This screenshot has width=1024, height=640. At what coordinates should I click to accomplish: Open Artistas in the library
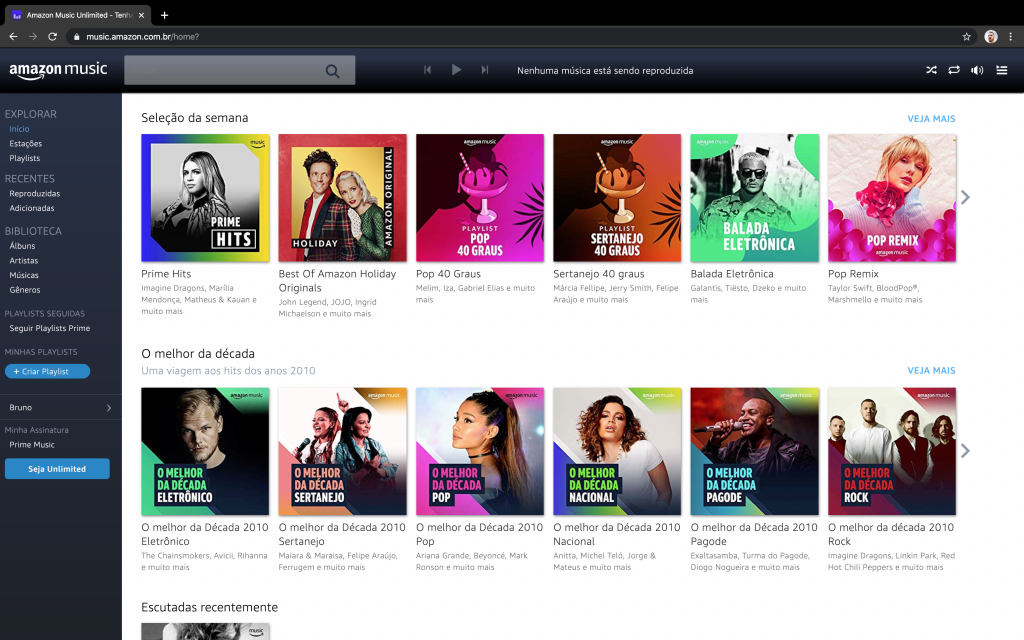(x=24, y=261)
